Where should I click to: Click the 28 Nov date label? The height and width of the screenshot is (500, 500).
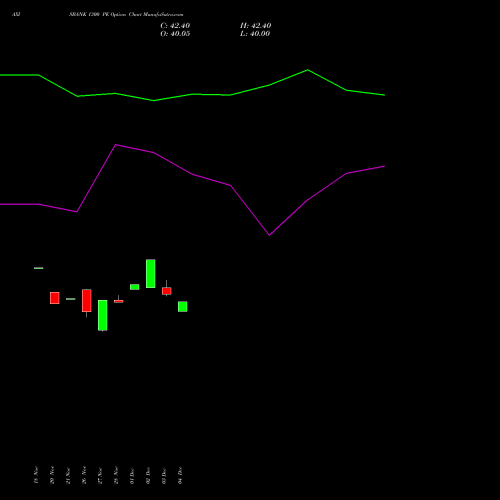(116, 475)
